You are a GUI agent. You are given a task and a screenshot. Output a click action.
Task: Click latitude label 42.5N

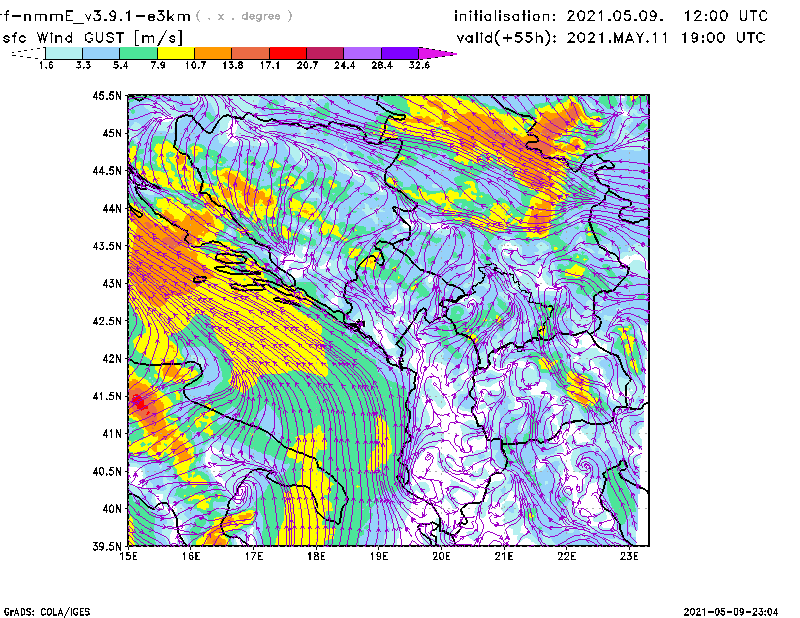click(x=107, y=321)
